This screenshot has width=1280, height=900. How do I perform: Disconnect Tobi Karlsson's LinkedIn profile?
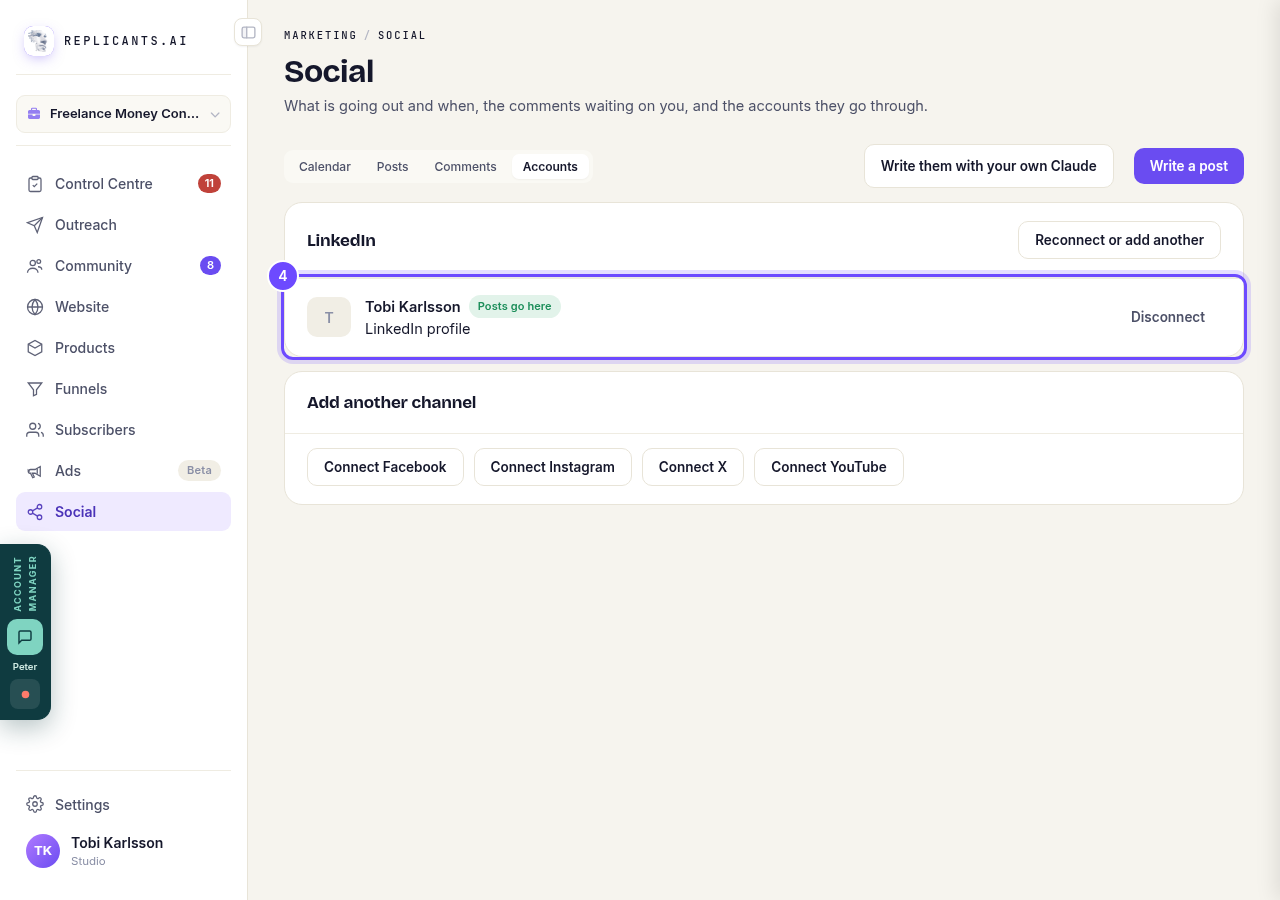[1168, 317]
